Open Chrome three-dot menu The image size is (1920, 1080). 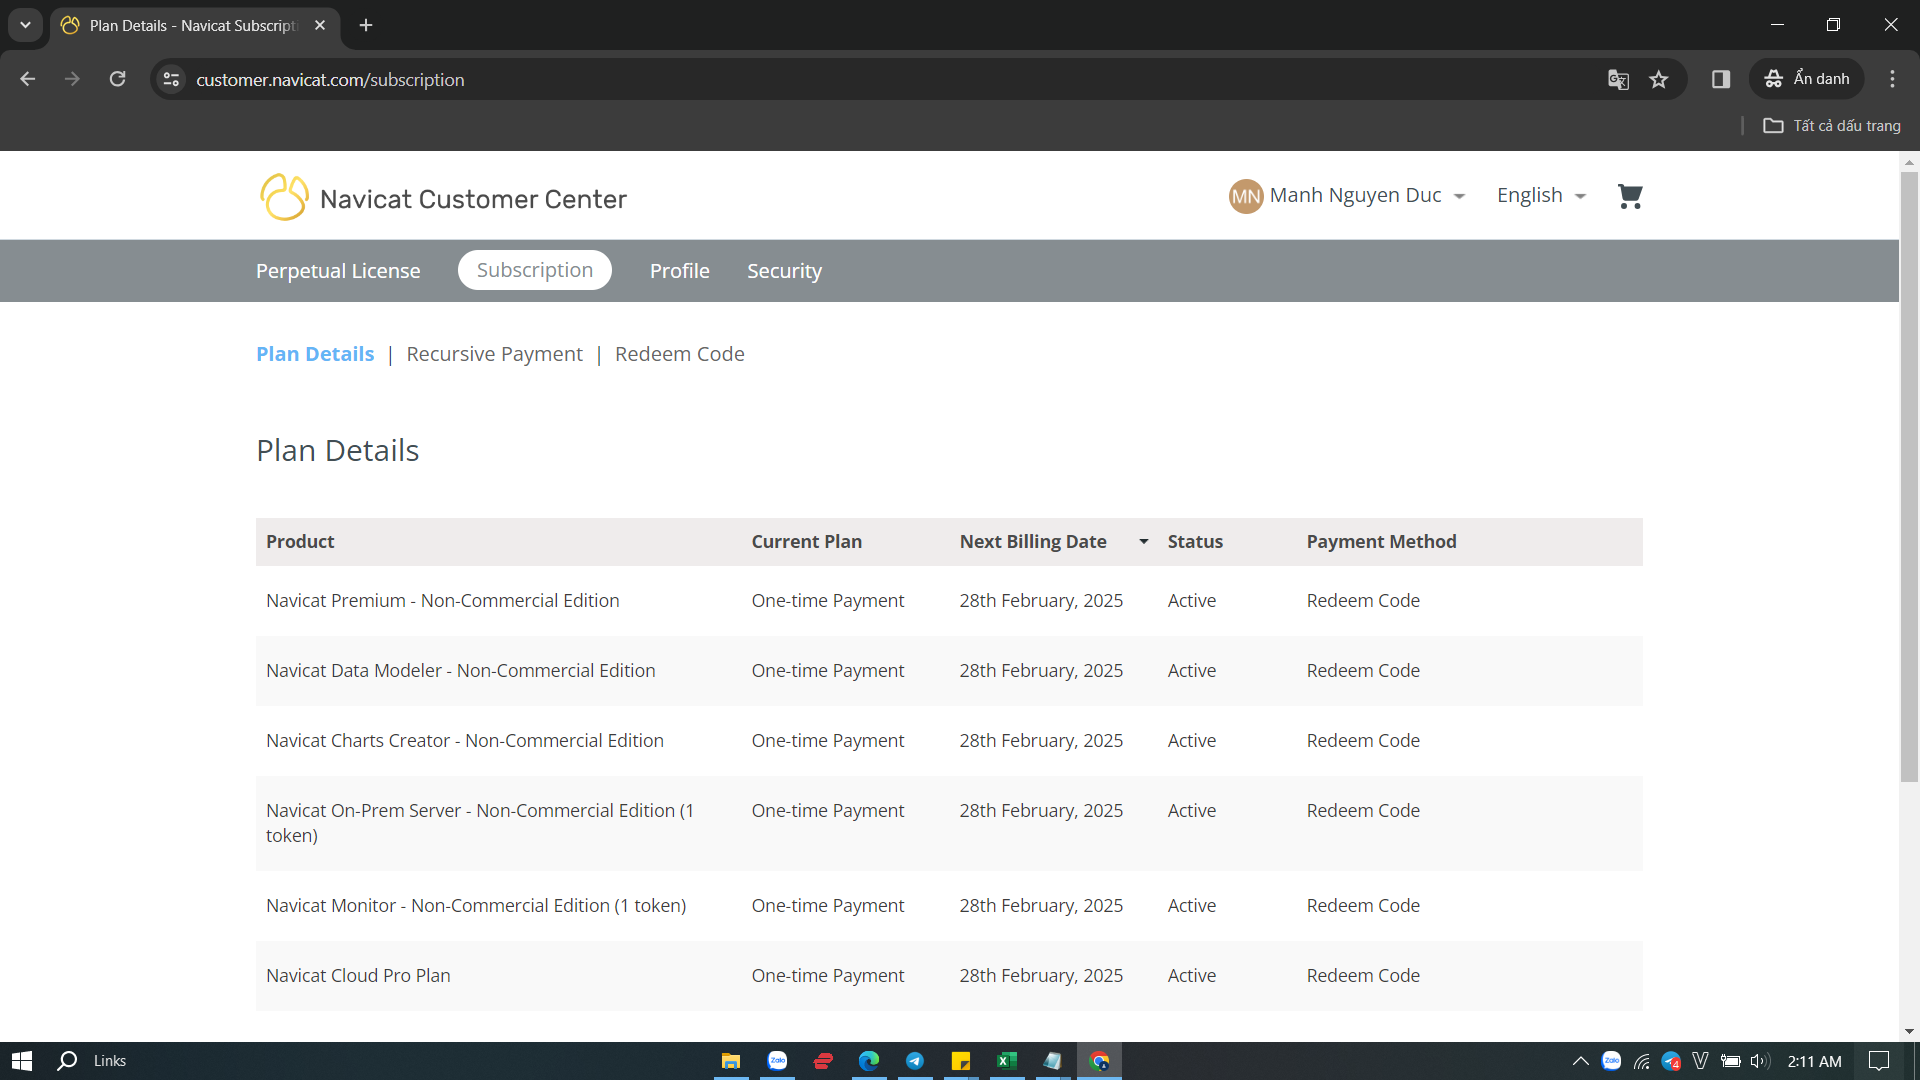click(x=1892, y=79)
